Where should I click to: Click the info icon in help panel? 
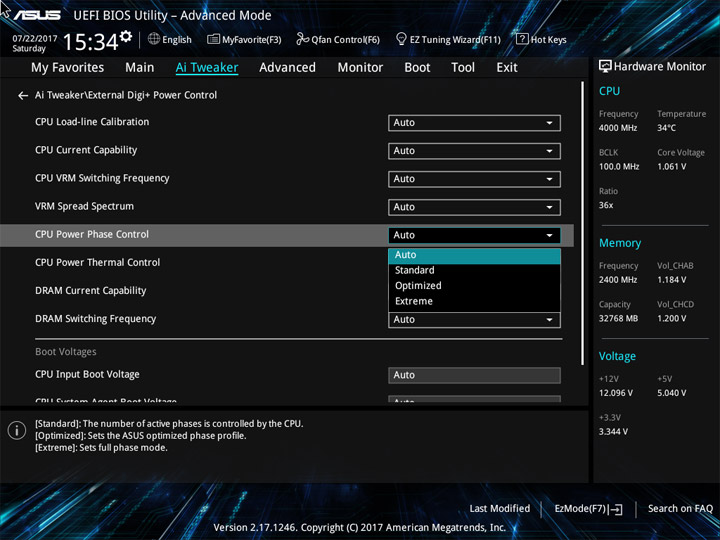[17, 431]
